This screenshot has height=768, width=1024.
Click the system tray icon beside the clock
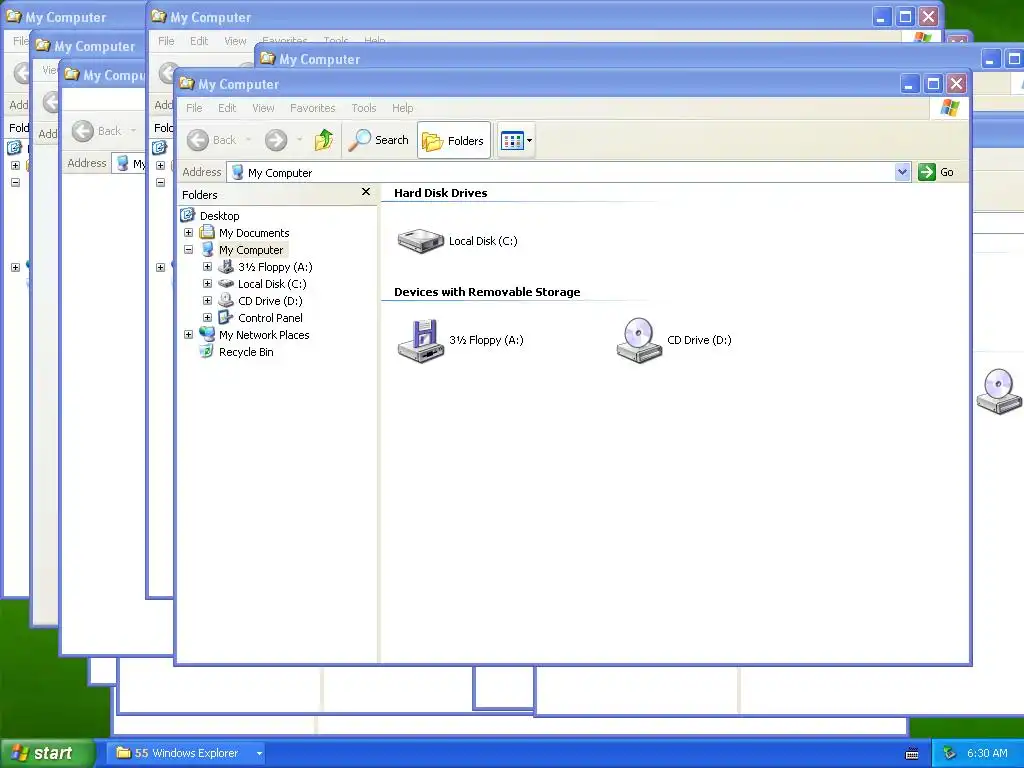tap(950, 753)
